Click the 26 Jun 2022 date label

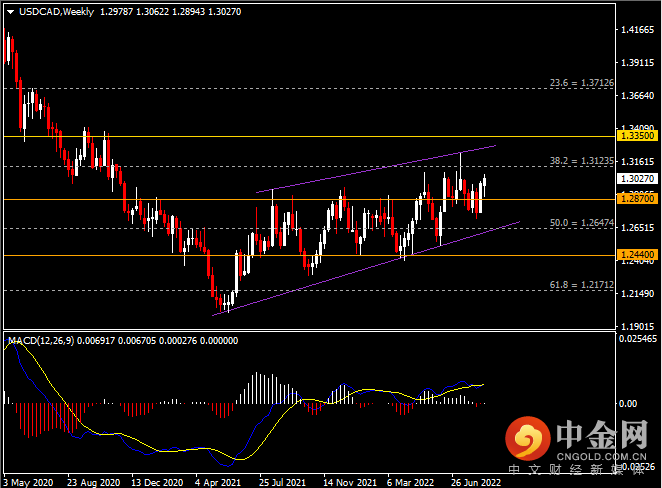(x=477, y=480)
